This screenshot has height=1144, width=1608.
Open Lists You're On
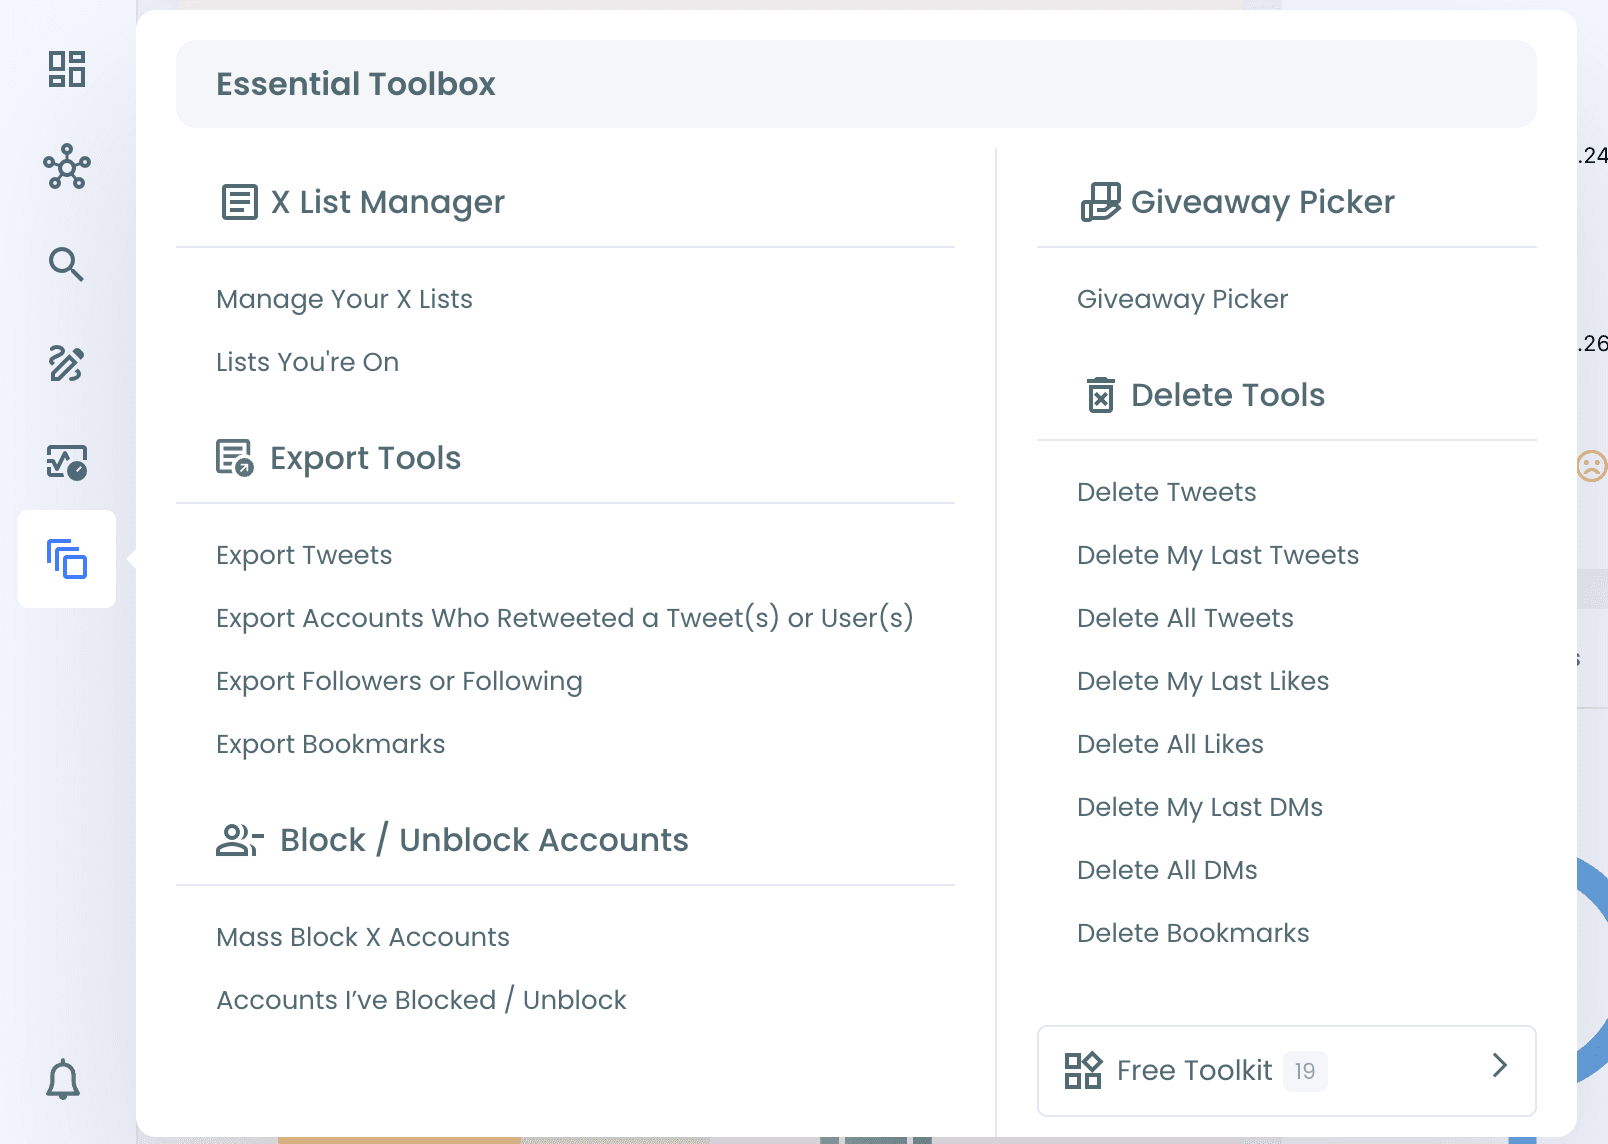(308, 362)
